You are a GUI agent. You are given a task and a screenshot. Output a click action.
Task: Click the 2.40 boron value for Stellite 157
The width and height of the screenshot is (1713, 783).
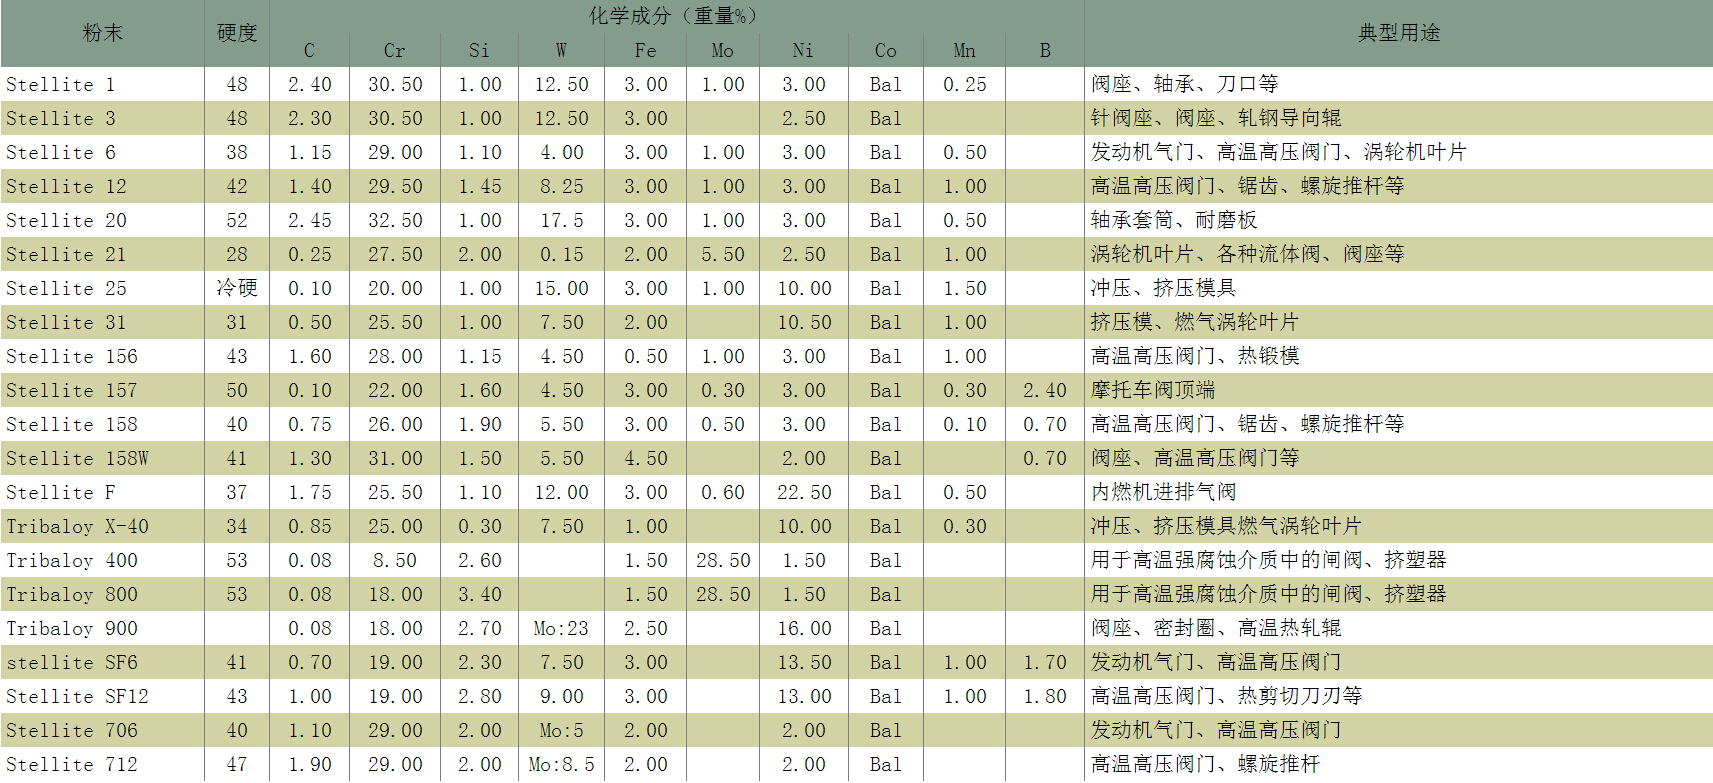pyautogui.click(x=1045, y=391)
